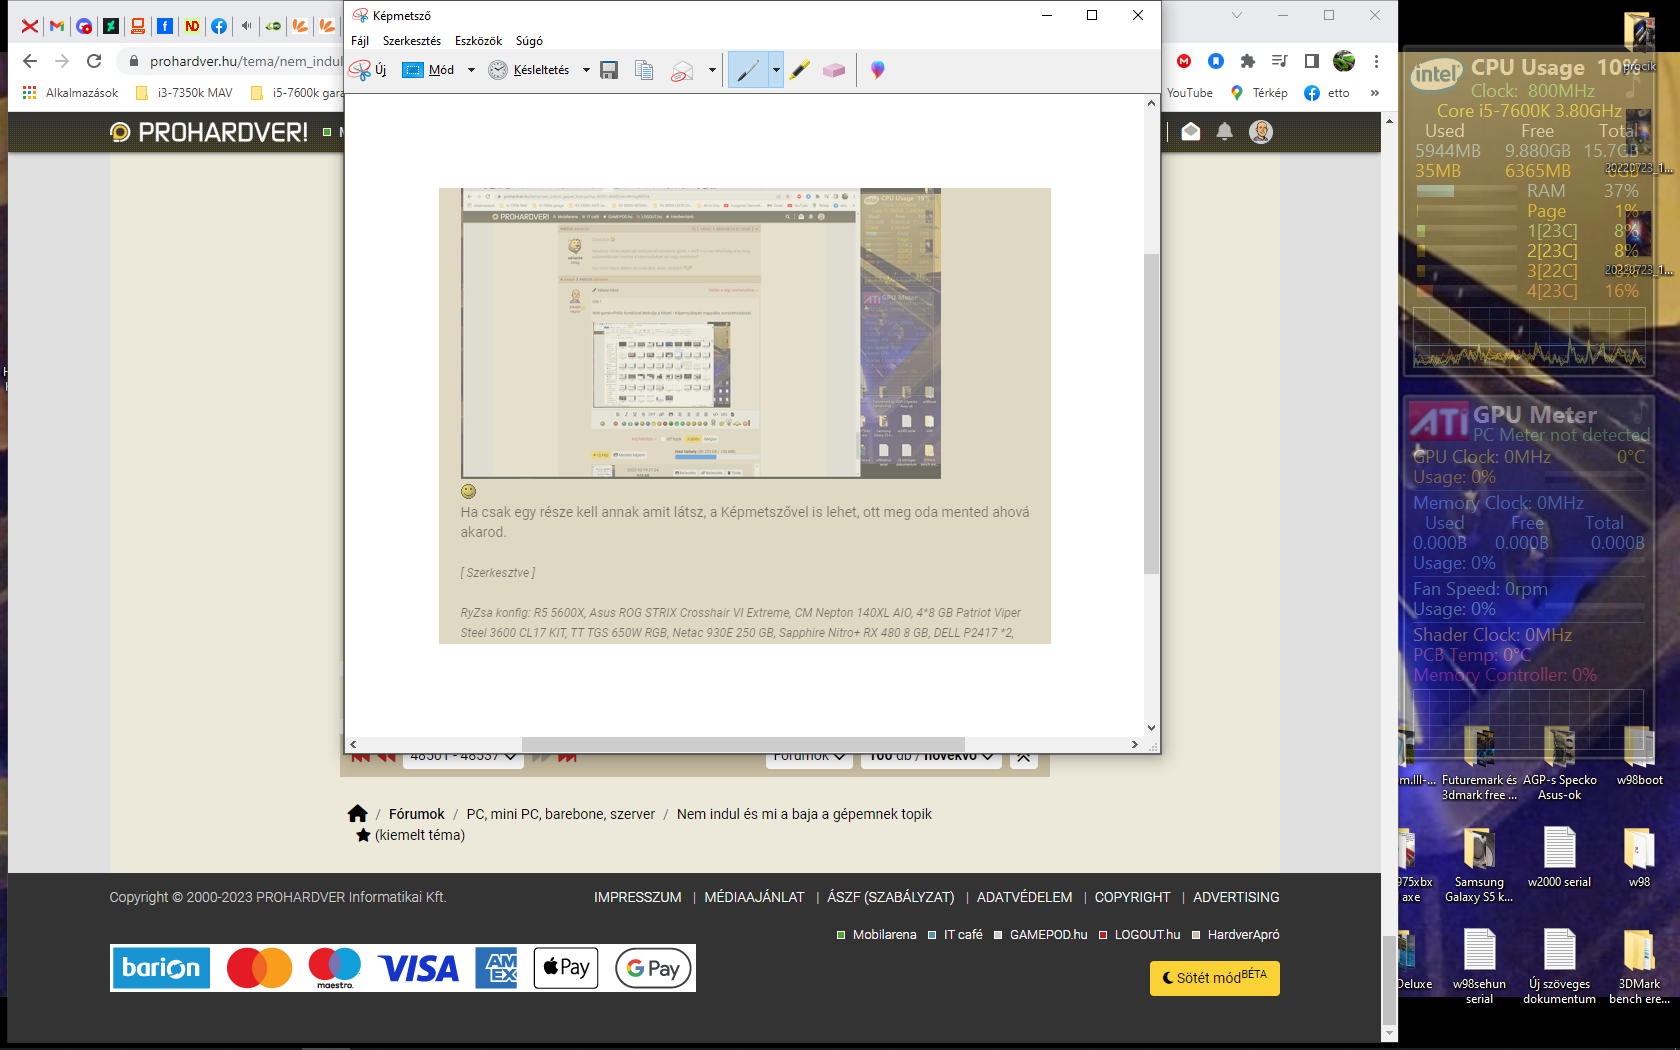Select the yellow Highlighter tool
1680x1050 pixels.
[x=800, y=70]
